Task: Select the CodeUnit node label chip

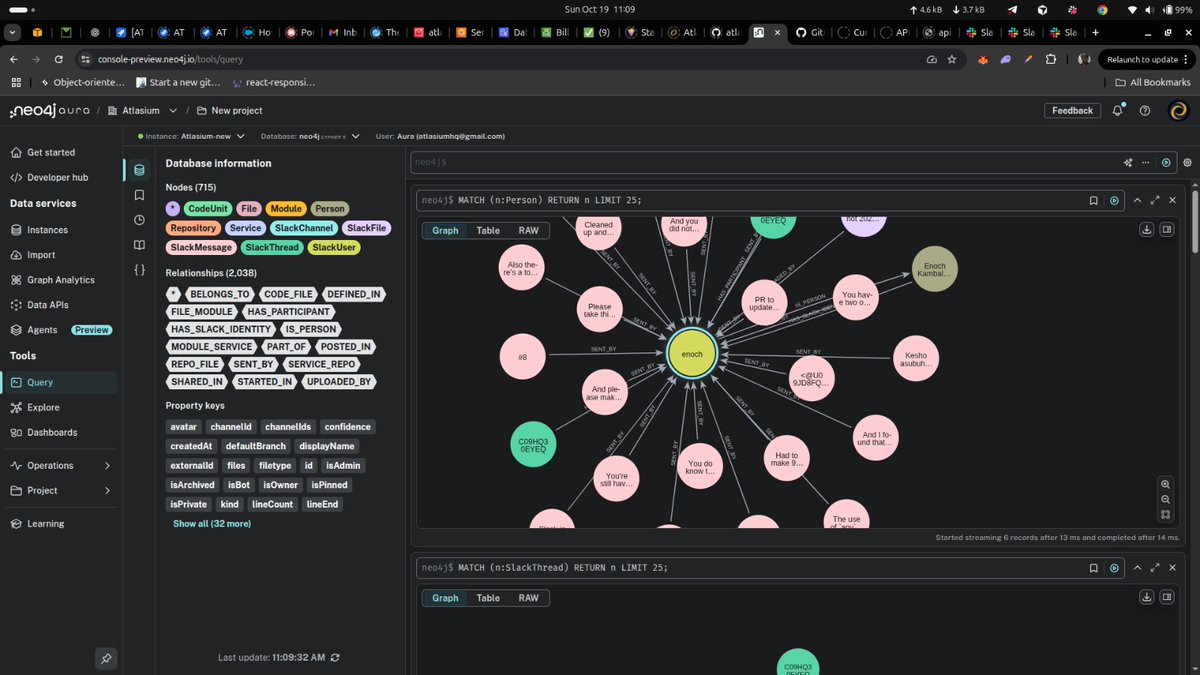Action: 208,209
